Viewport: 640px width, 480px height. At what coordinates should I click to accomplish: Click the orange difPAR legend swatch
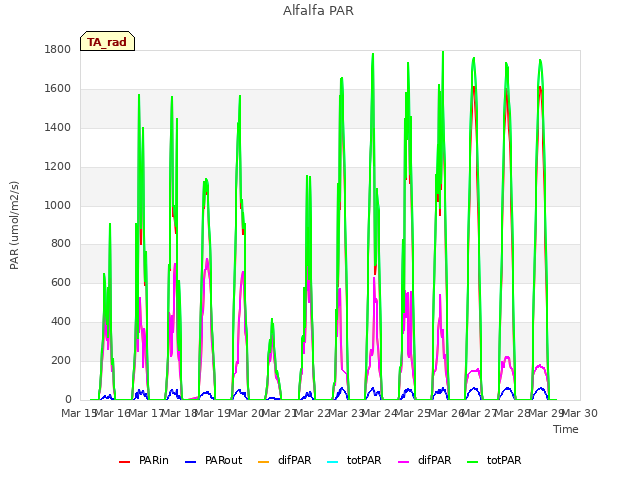[x=264, y=462]
